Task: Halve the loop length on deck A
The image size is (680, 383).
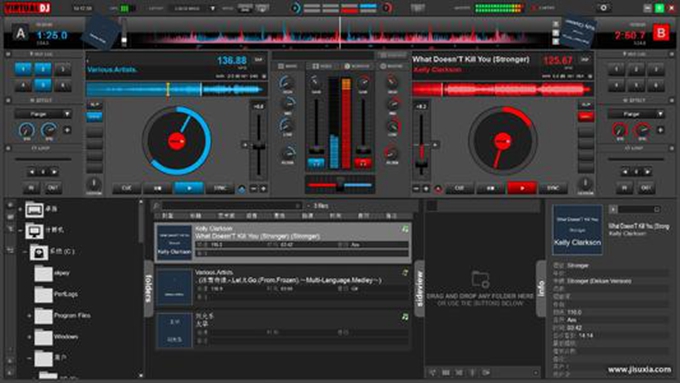Action: point(32,172)
